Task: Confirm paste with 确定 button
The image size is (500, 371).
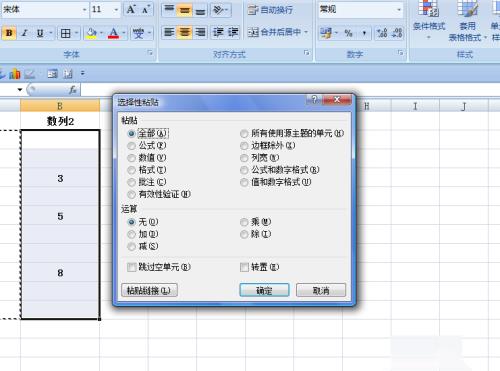Action: coord(264,290)
